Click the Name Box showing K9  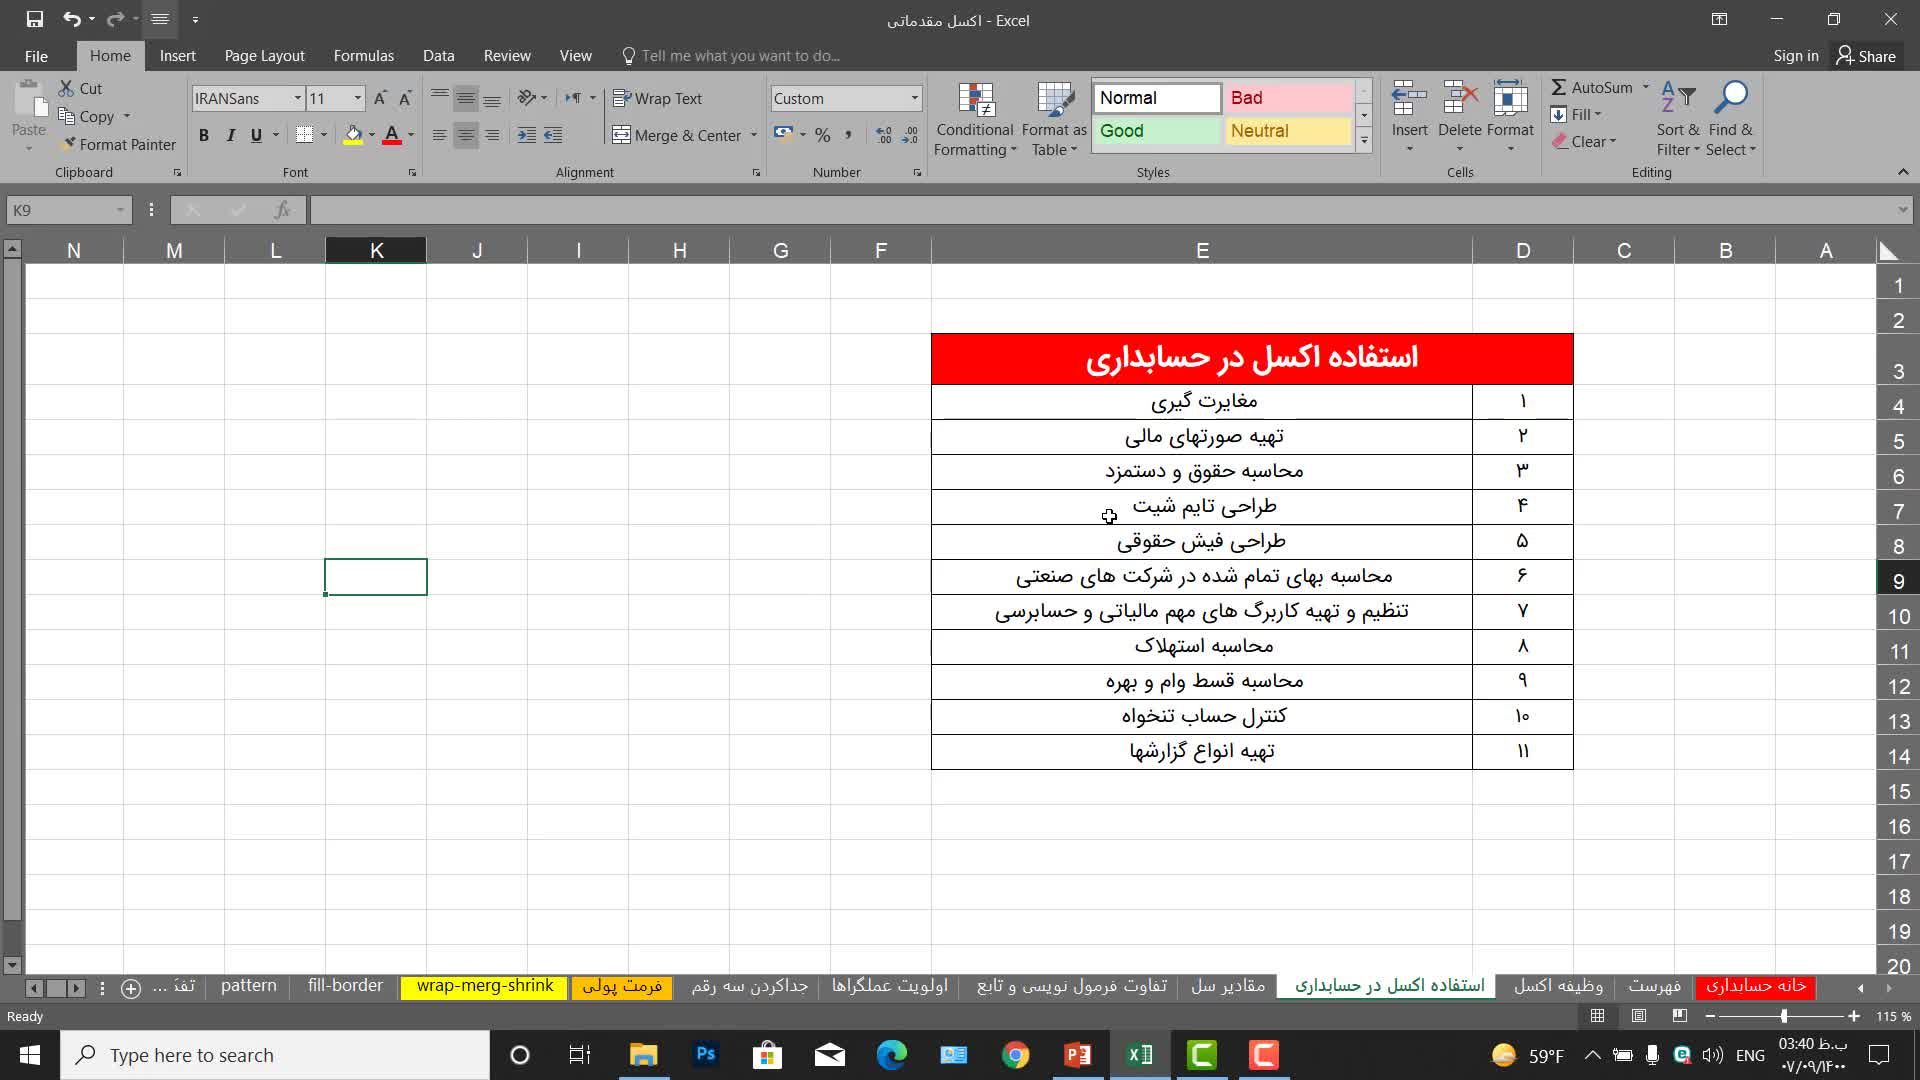[x=60, y=210]
